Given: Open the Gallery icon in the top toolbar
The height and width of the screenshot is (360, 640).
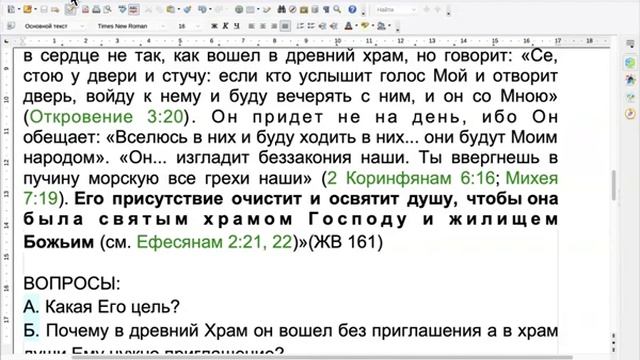Looking at the screenshot, I should [304, 9].
